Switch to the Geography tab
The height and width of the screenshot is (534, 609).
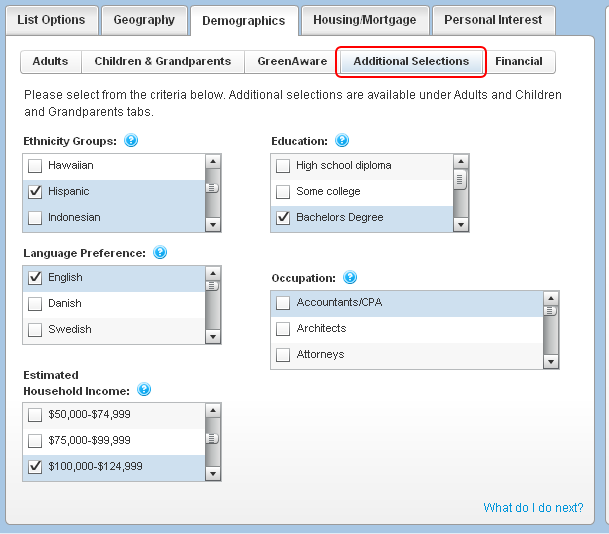tap(144, 20)
